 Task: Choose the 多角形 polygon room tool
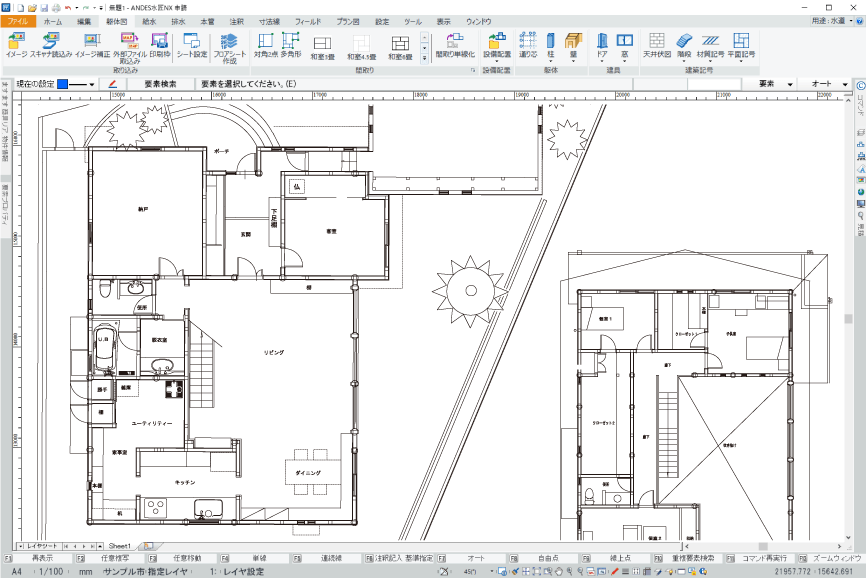coord(290,42)
